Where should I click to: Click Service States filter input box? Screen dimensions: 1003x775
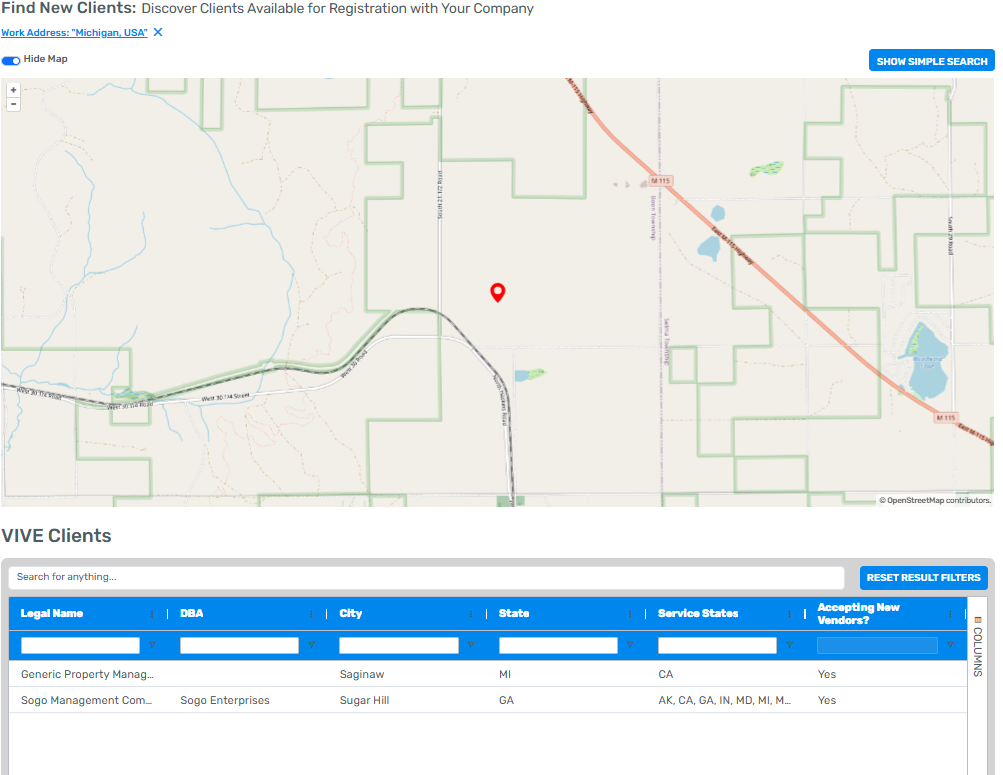[717, 645]
